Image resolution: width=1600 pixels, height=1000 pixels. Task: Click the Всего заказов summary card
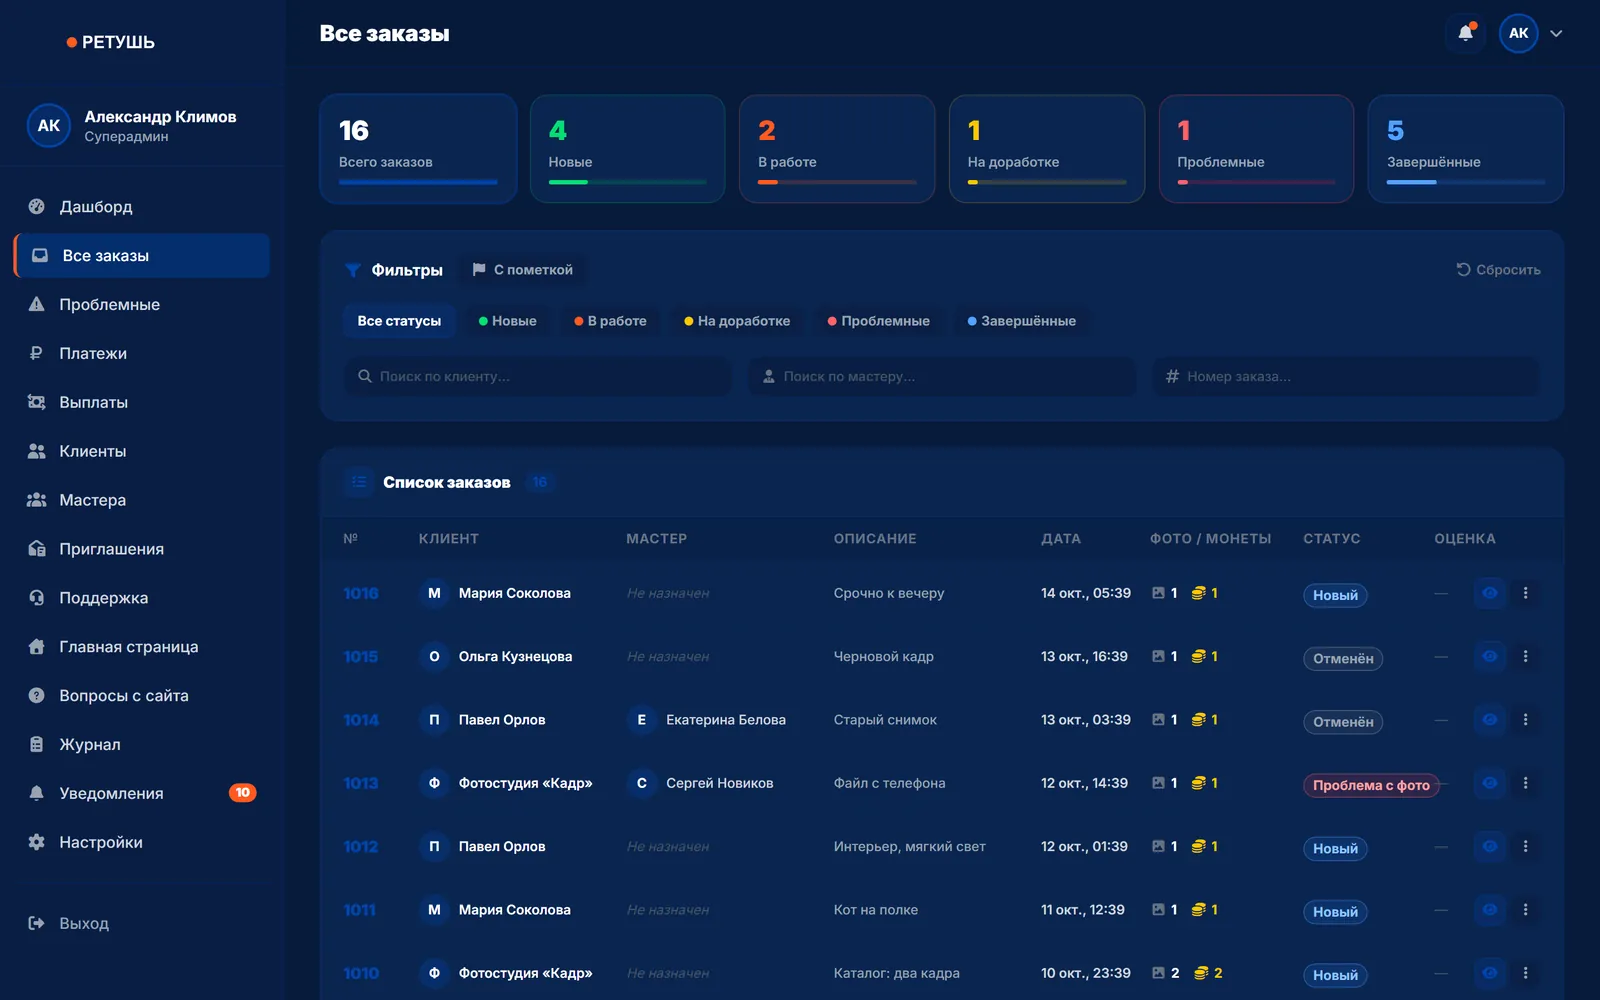click(418, 149)
